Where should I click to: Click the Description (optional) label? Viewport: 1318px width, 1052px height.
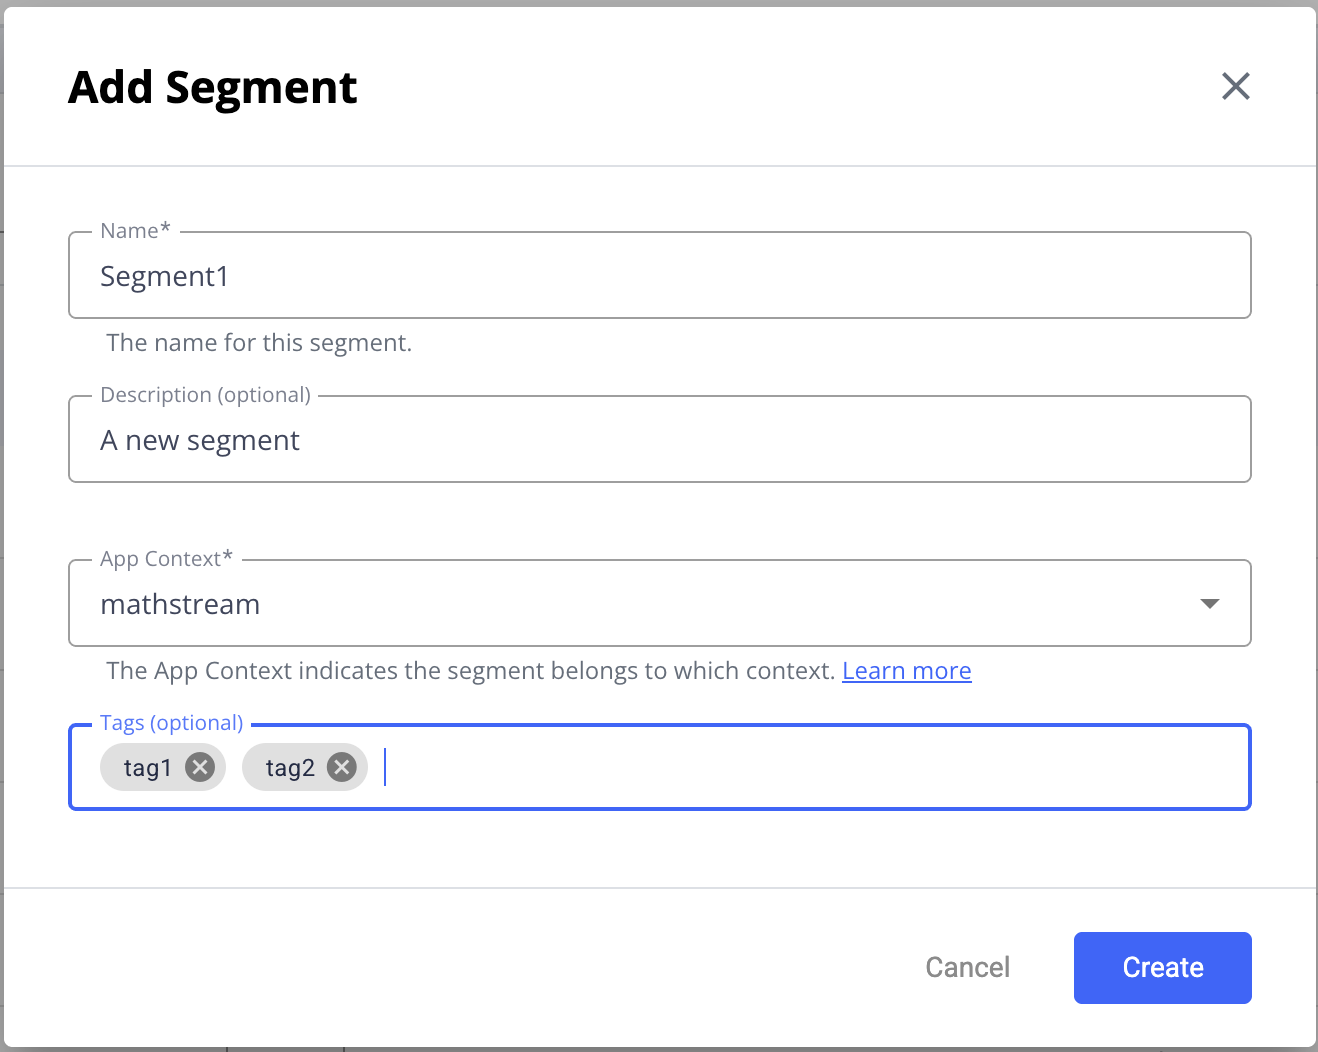pos(205,395)
